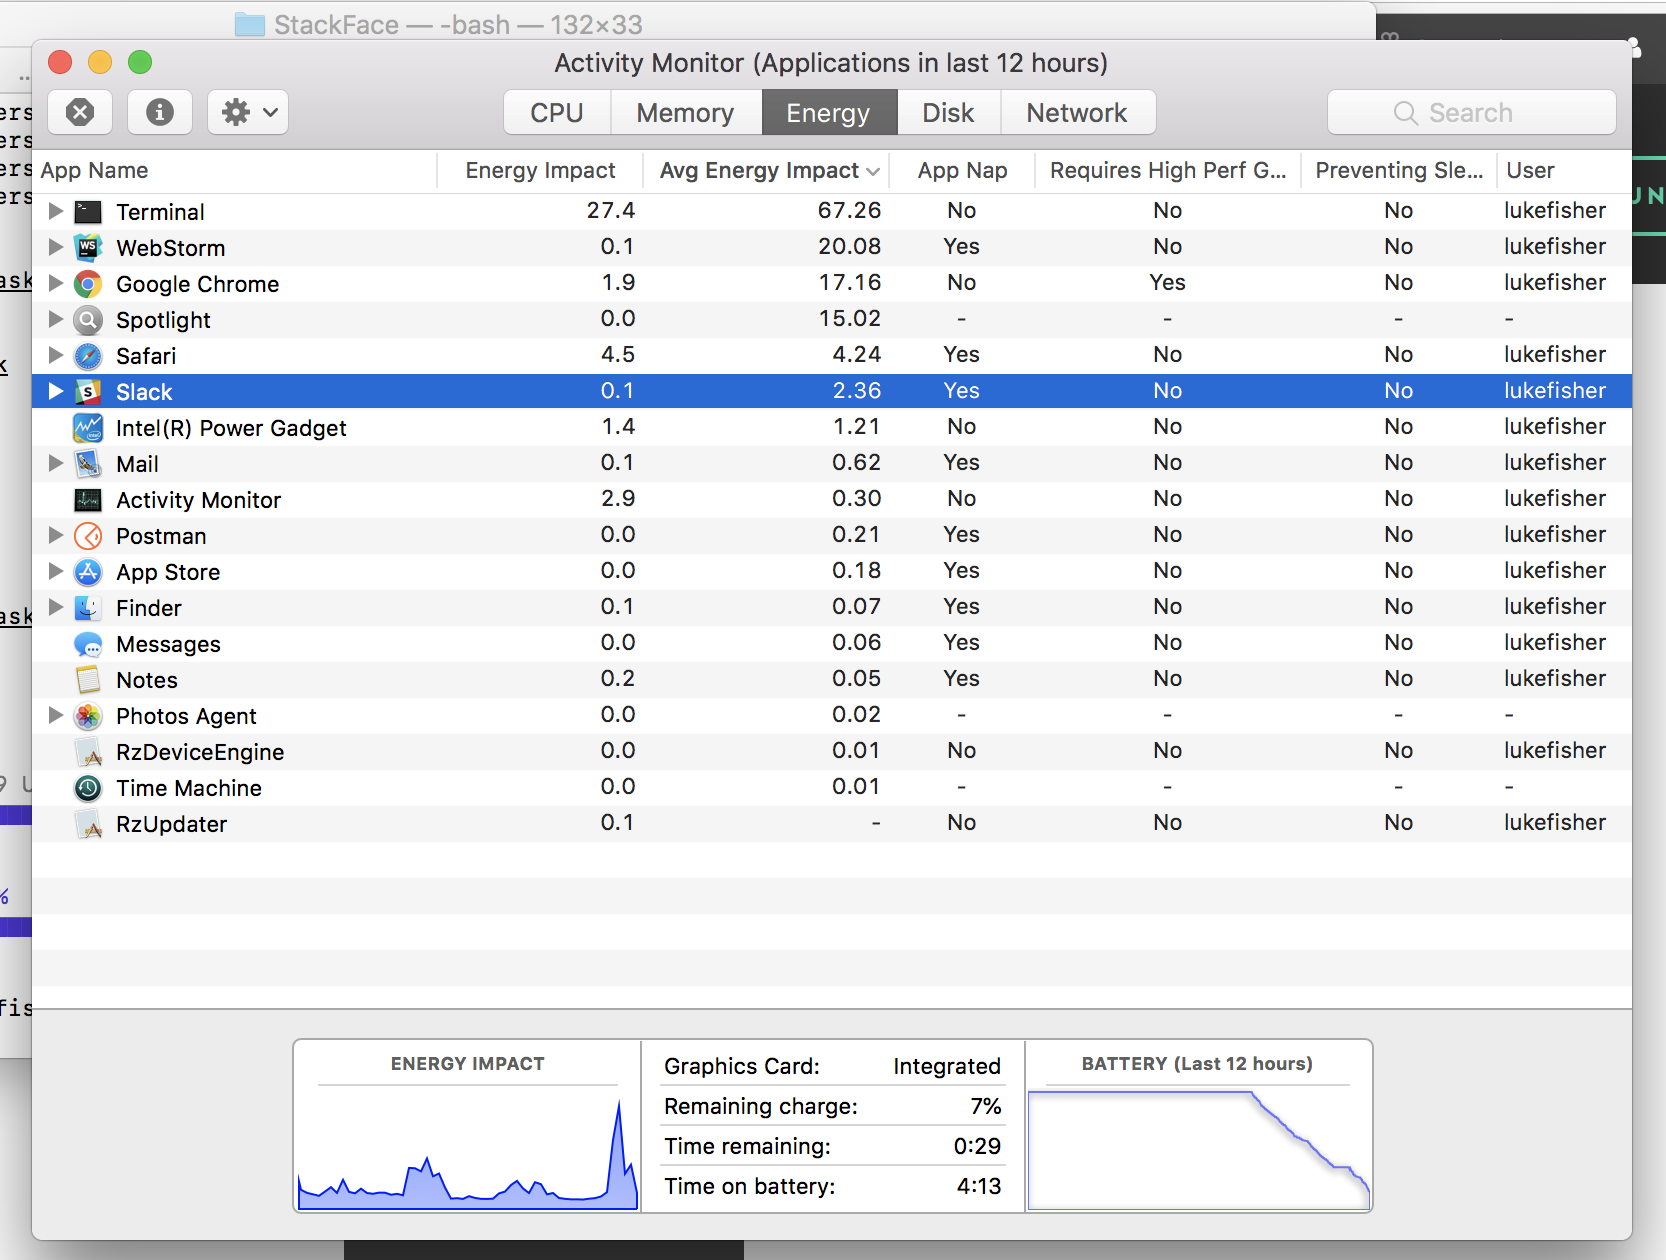Click the Slack app icon
1666x1260 pixels.
pos(88,392)
